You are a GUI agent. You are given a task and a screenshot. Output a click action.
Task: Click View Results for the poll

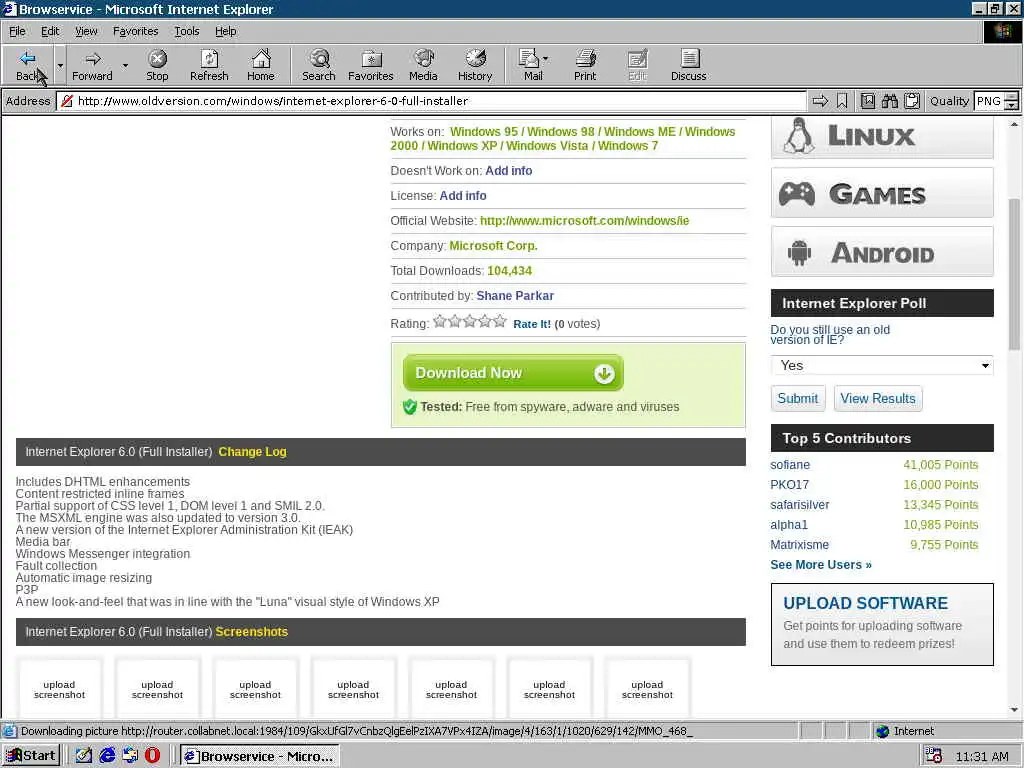[878, 398]
